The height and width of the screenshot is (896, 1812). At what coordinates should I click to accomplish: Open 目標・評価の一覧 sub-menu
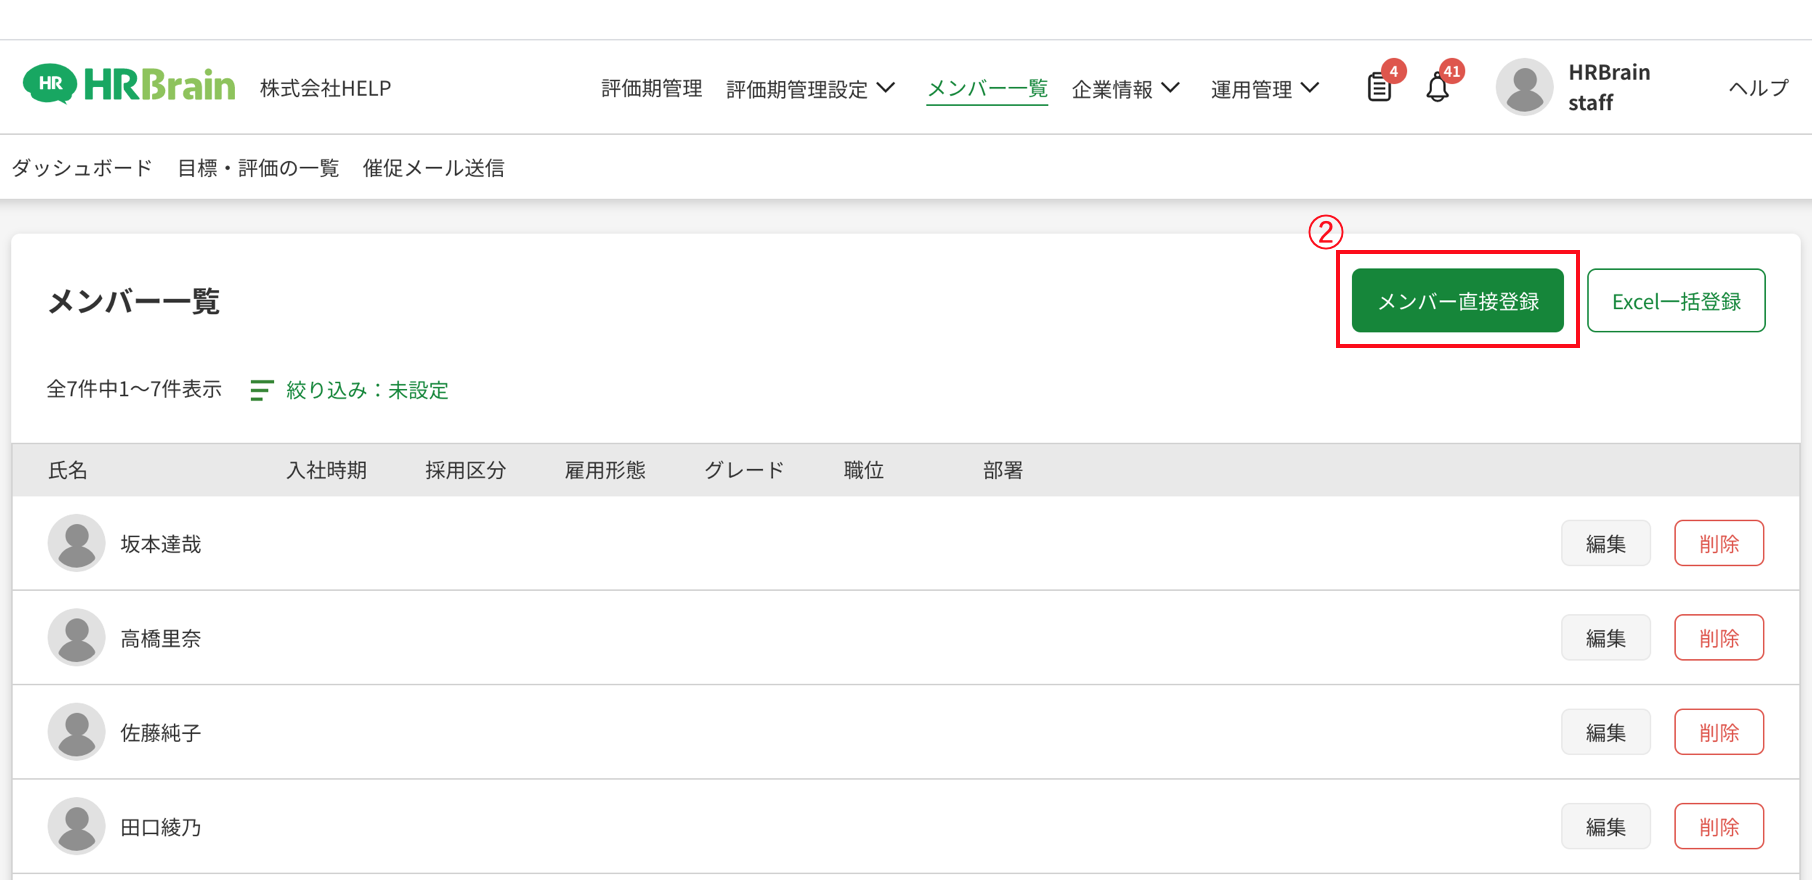(258, 167)
